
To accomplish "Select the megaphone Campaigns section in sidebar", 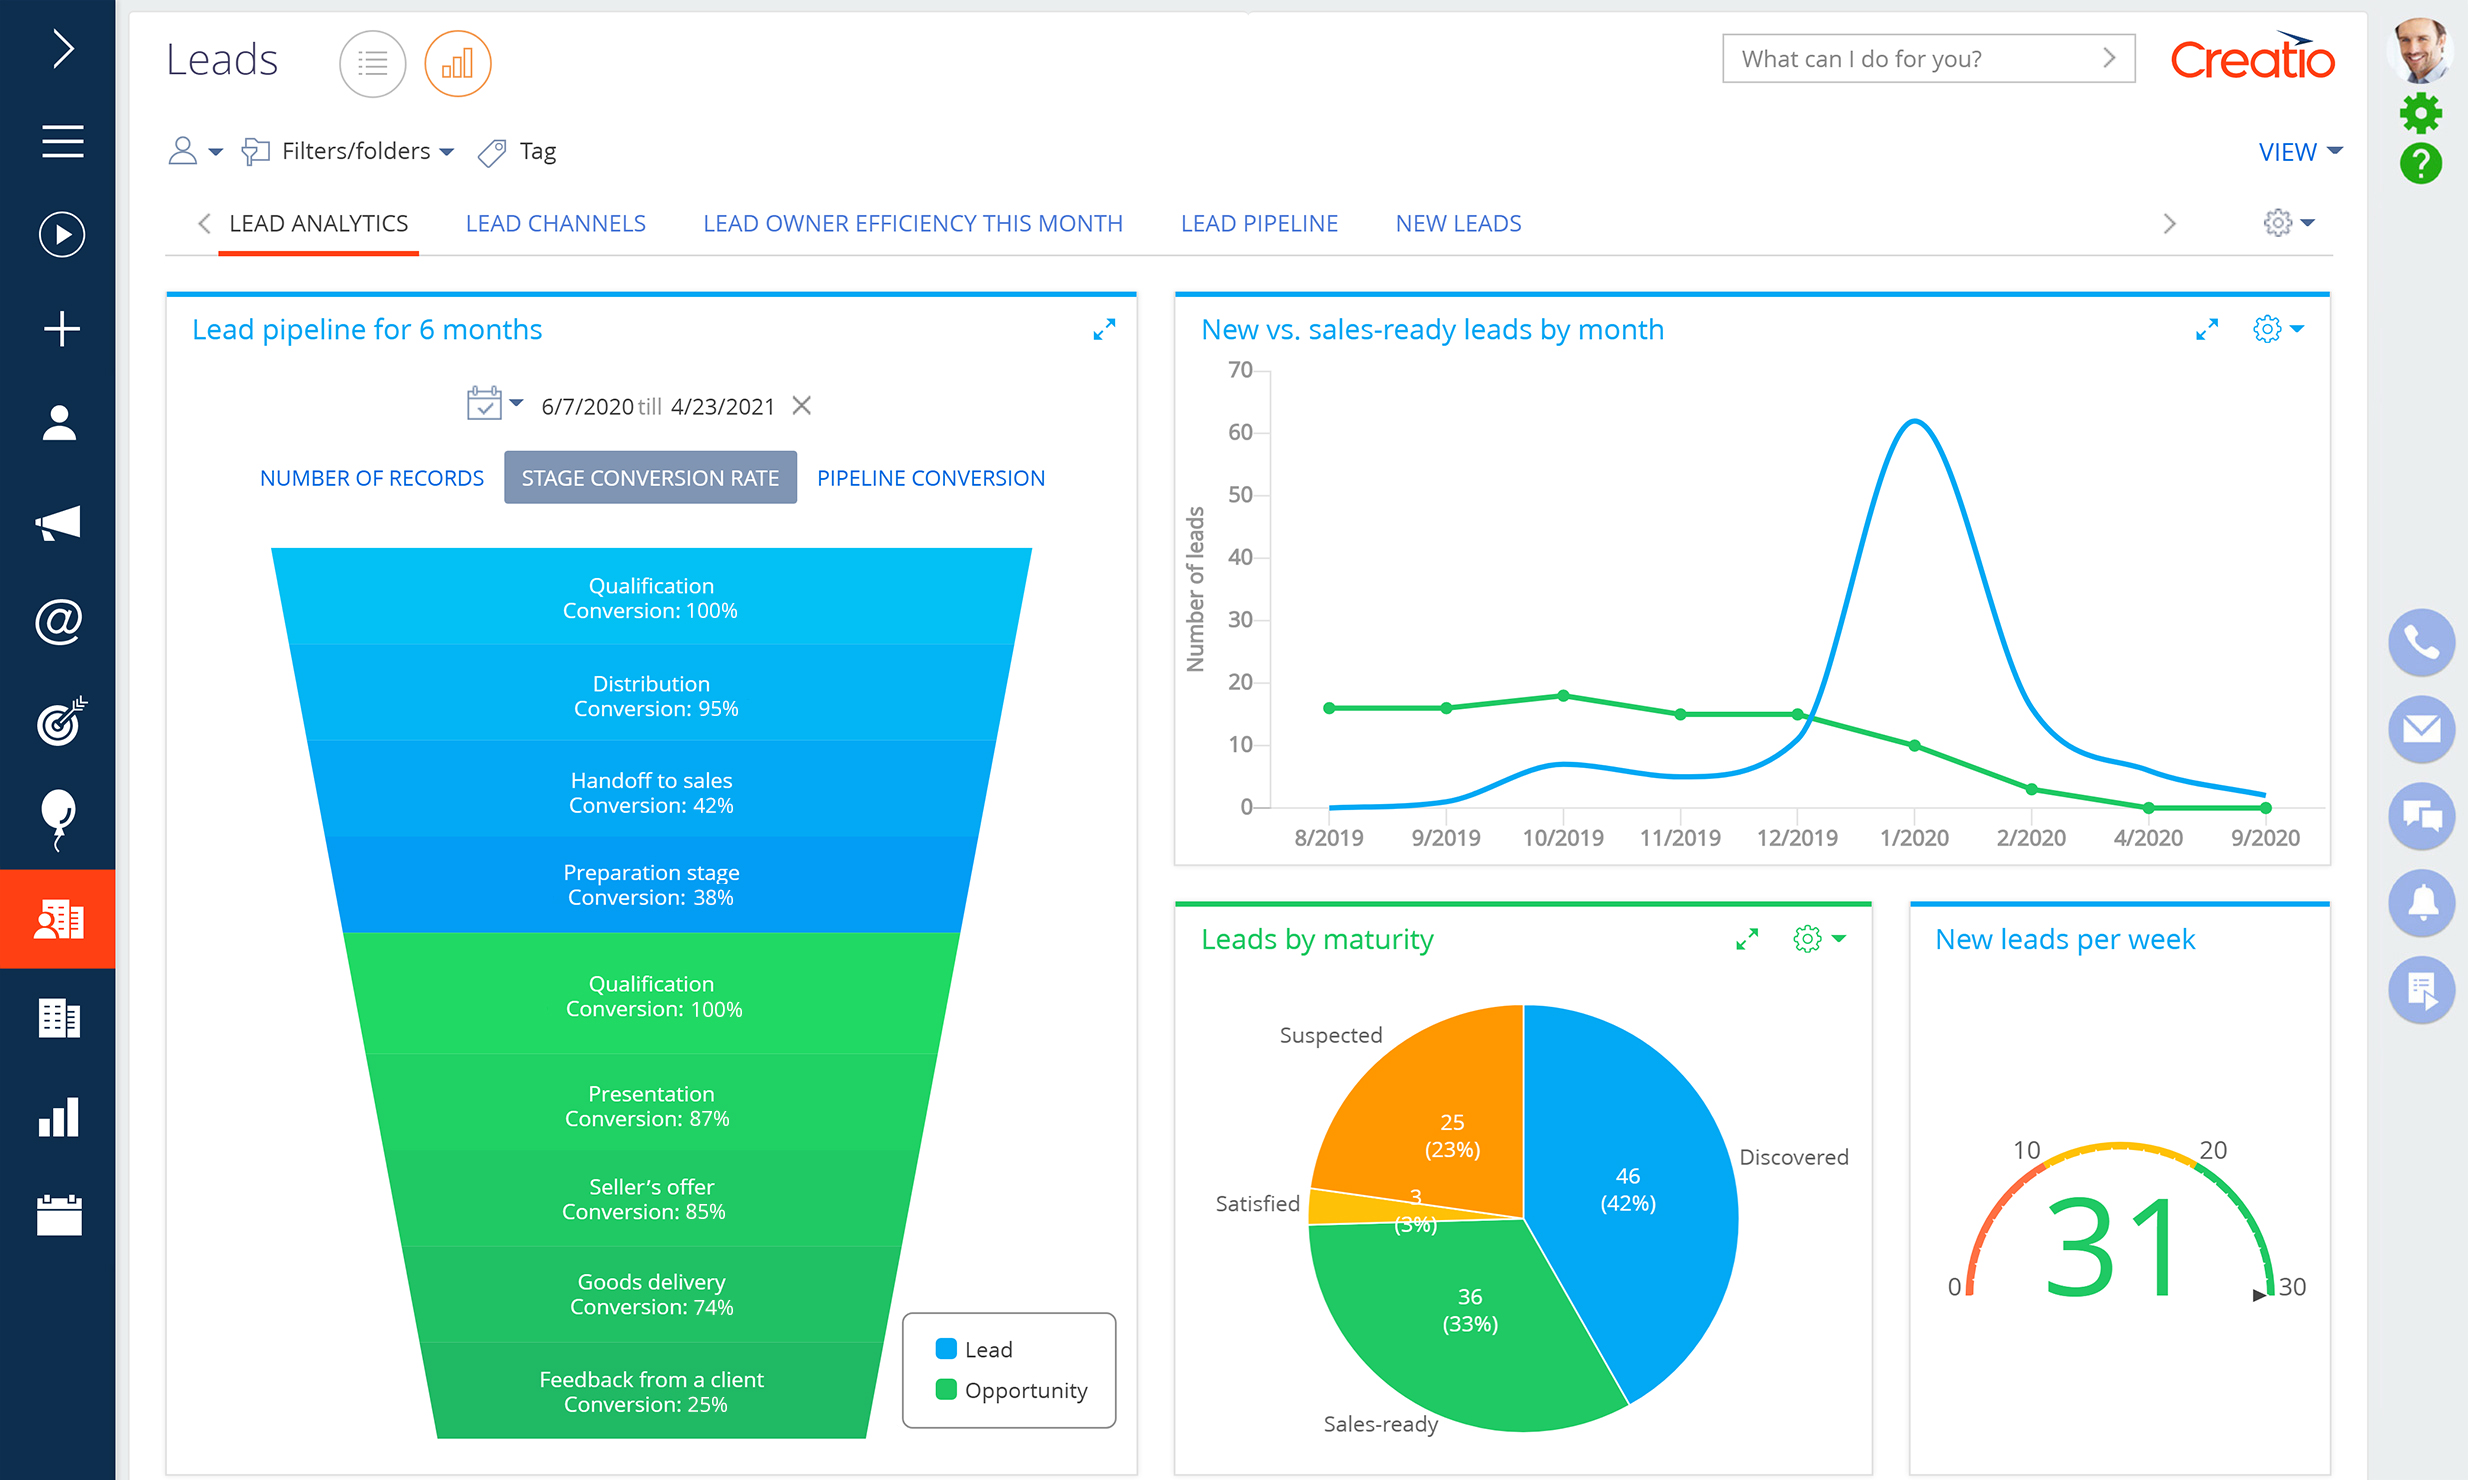I will coord(59,521).
